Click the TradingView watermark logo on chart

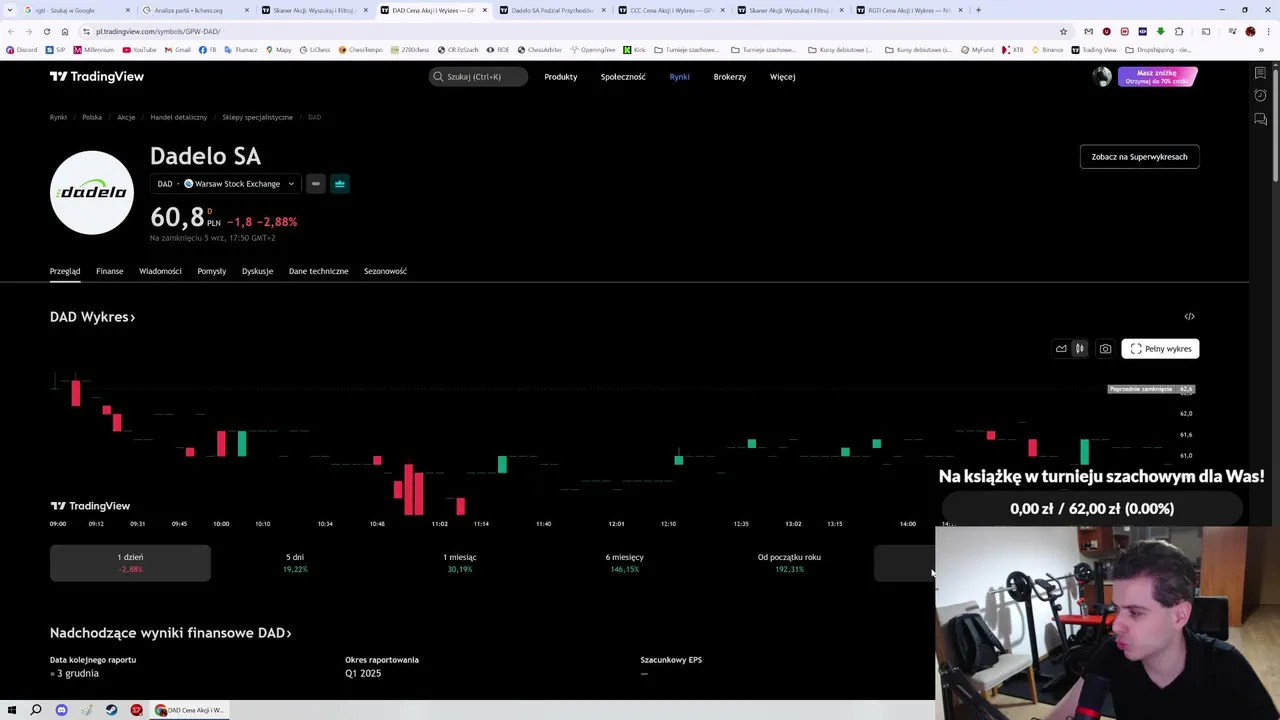90,506
